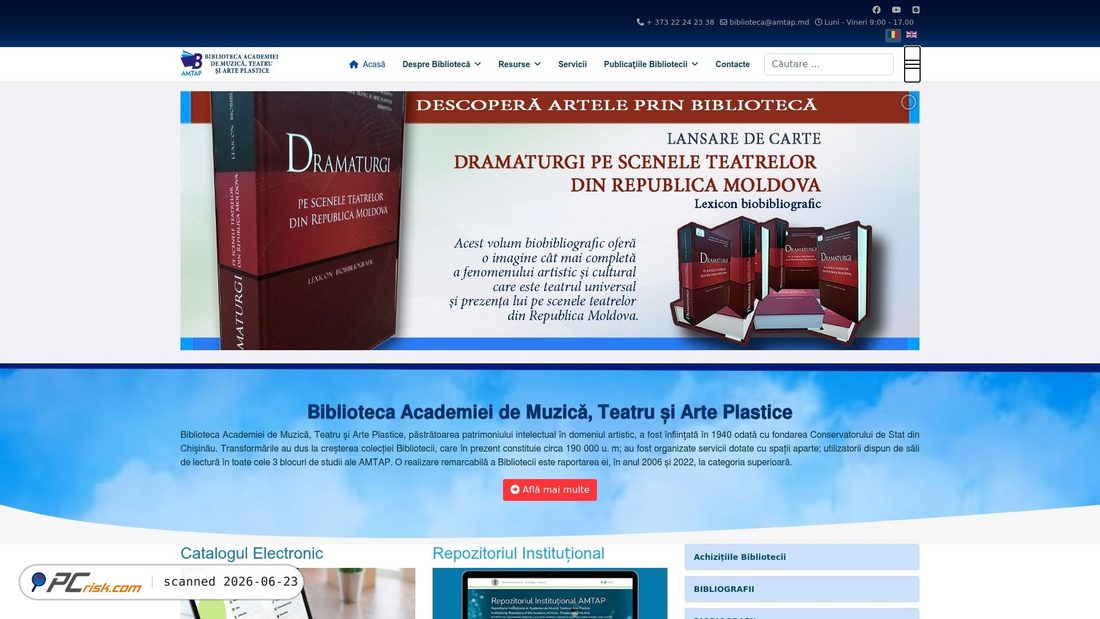
Task: Expand the Publicațiile Bibliotecii dropdown menu
Action: pos(650,64)
